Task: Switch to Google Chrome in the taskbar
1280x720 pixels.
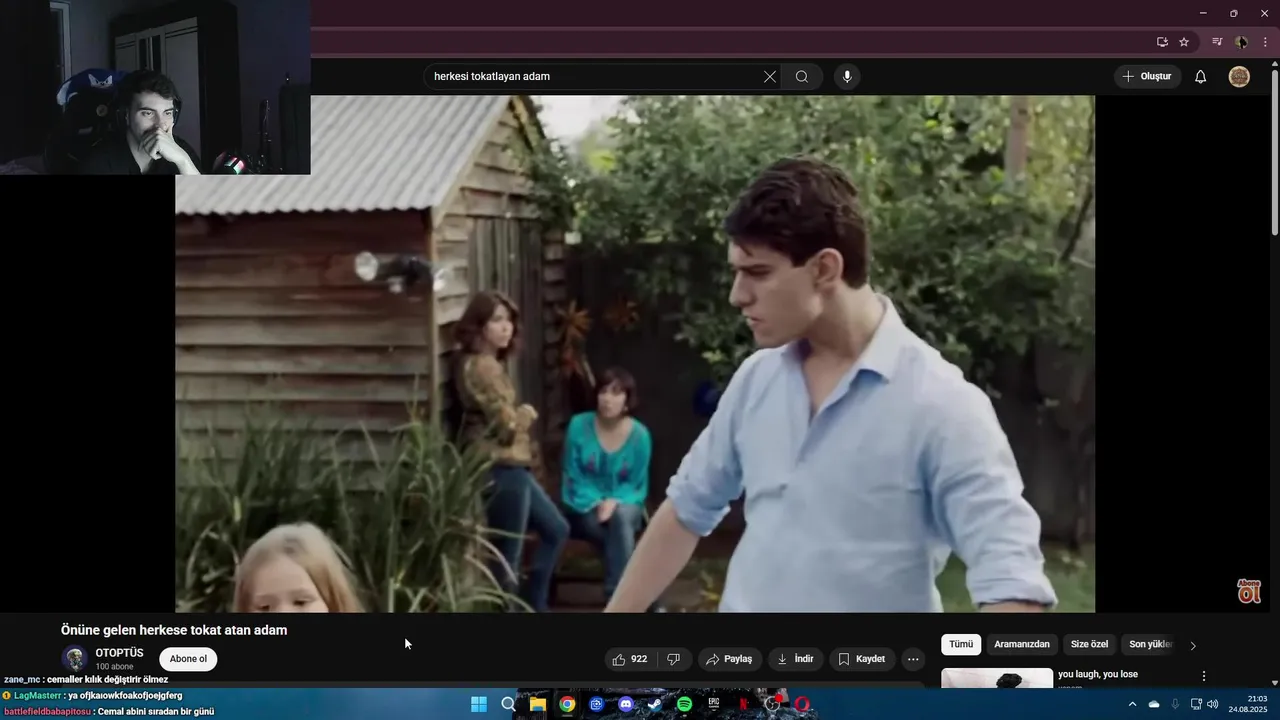Action: [567, 704]
